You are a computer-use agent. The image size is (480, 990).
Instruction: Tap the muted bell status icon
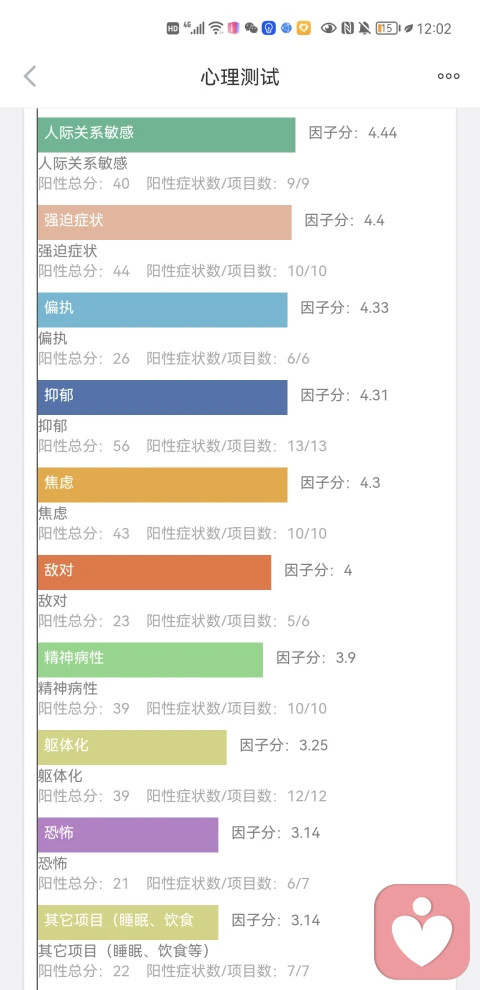[x=364, y=28]
